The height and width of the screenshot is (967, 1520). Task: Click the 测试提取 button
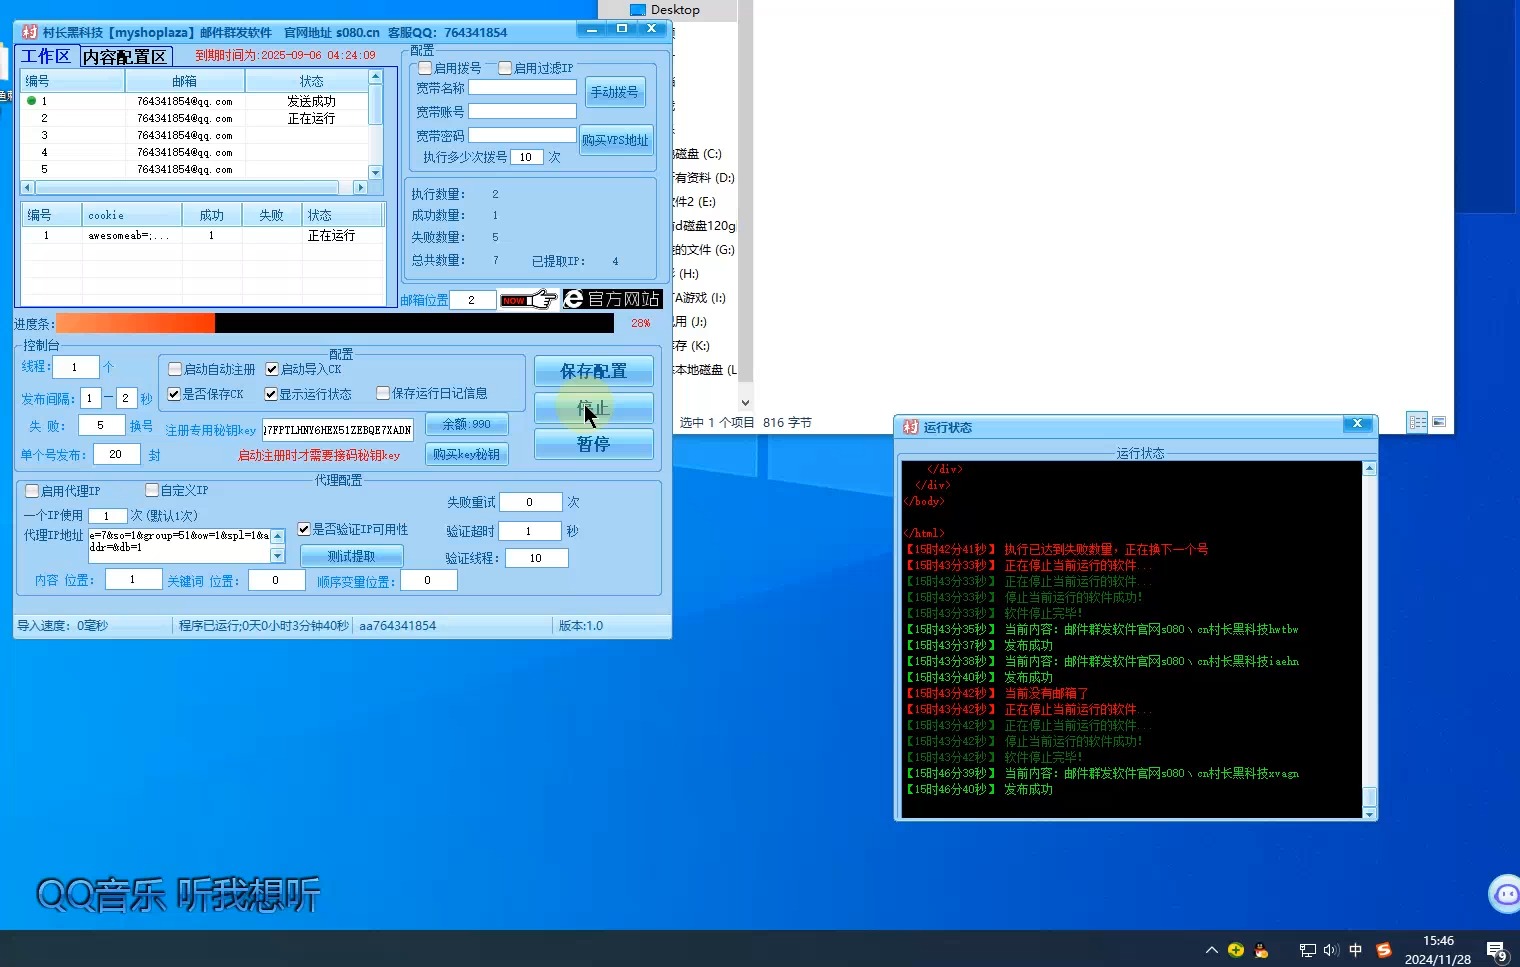click(351, 556)
